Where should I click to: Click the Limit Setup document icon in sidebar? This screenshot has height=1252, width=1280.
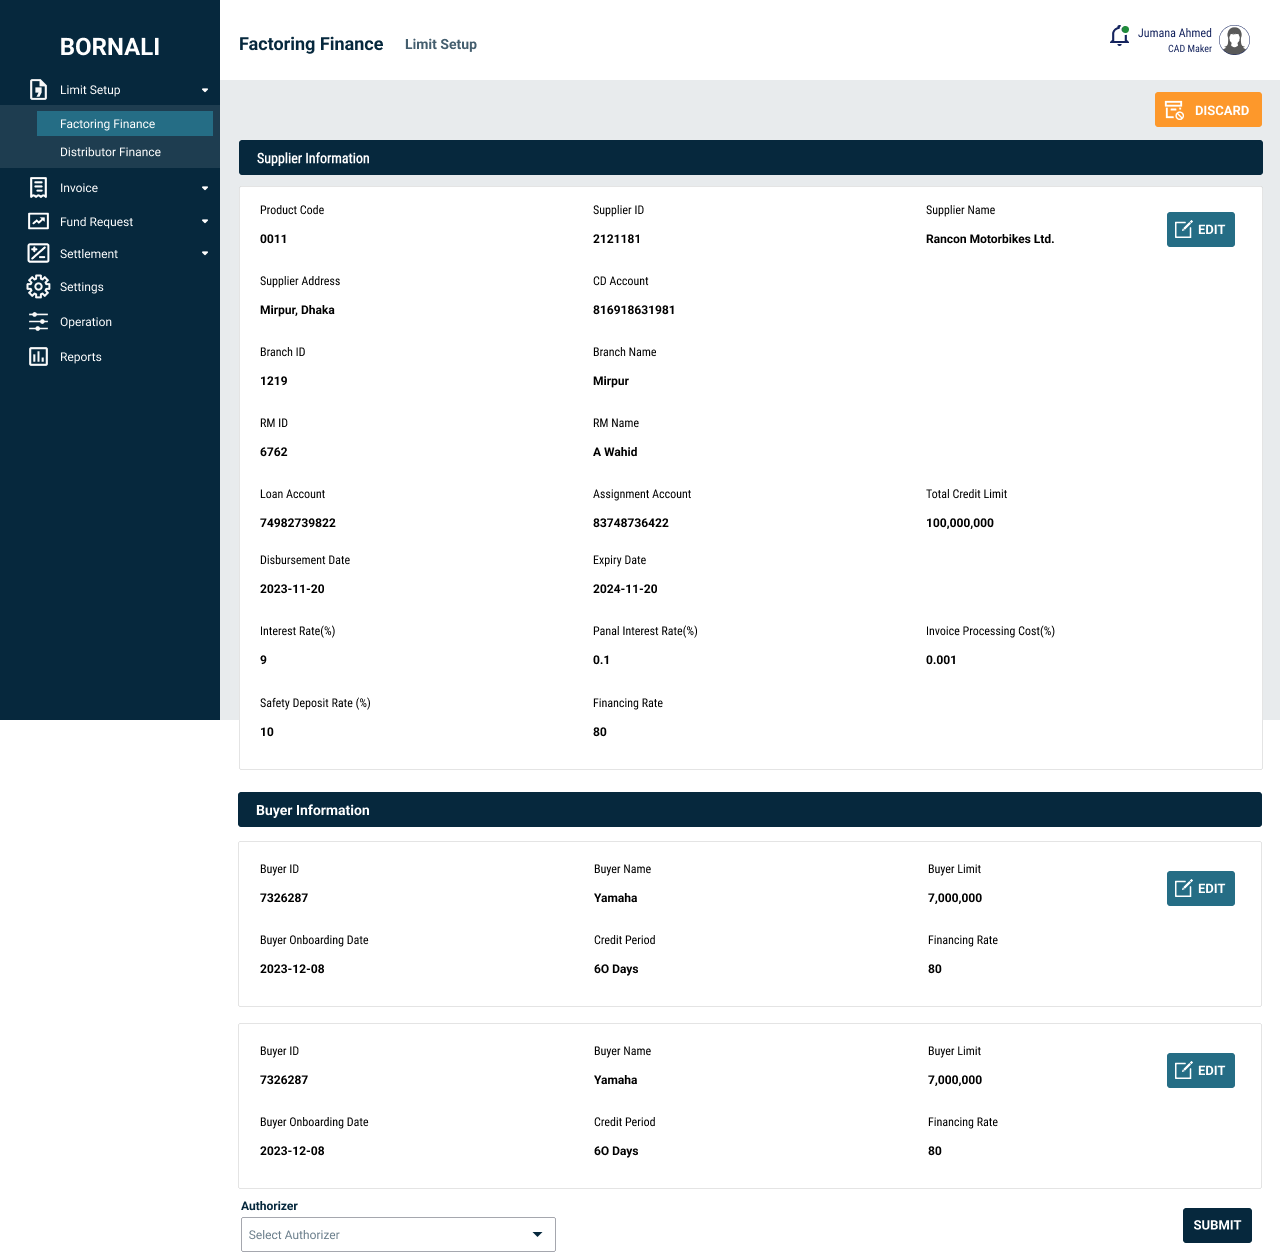[x=38, y=89]
